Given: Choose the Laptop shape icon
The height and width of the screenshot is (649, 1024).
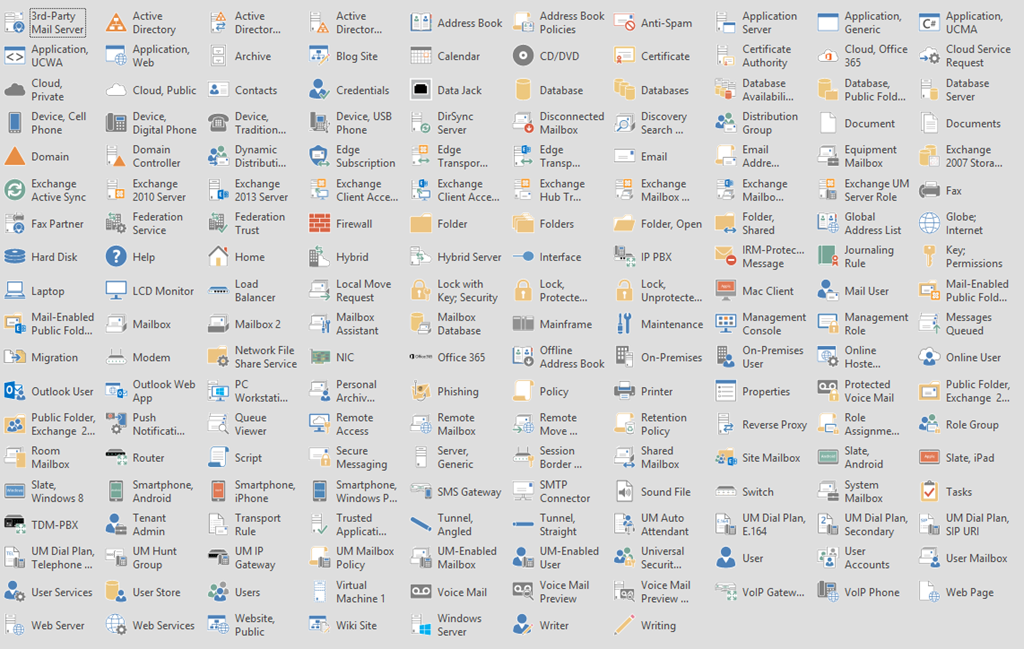Looking at the screenshot, I should (x=14, y=291).
